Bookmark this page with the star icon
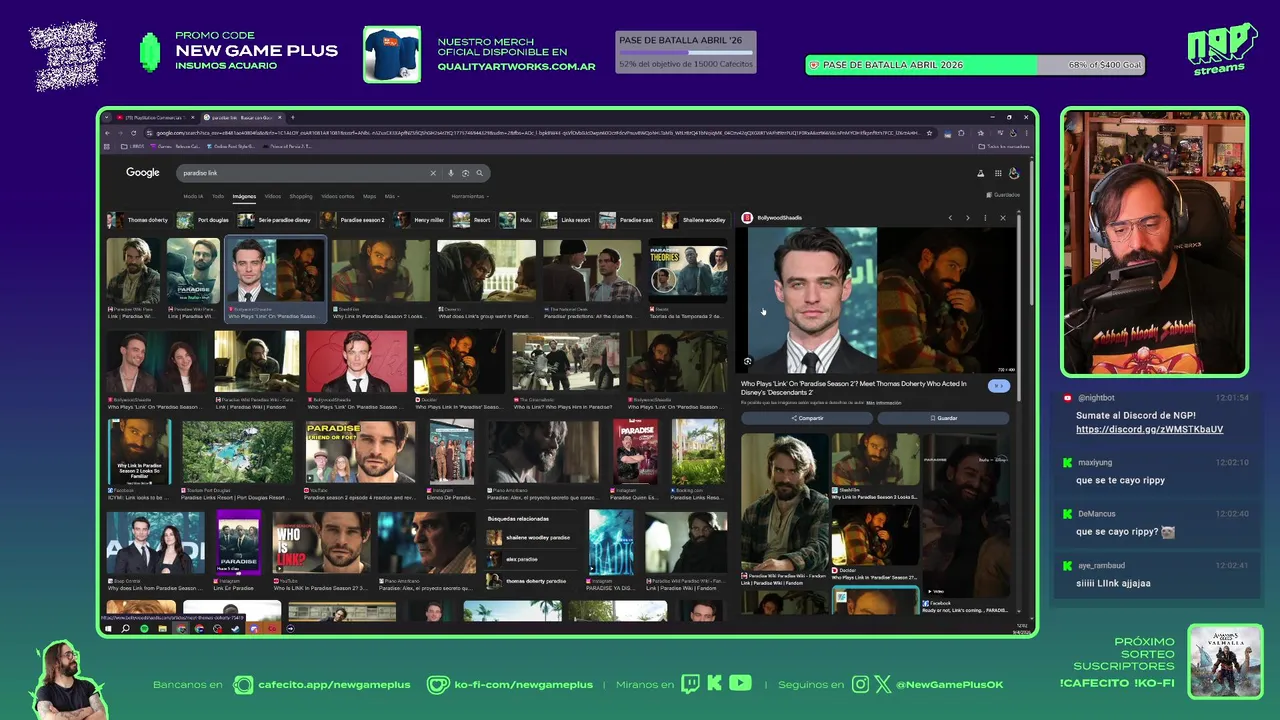Viewport: 1280px width, 720px height. coord(929,133)
